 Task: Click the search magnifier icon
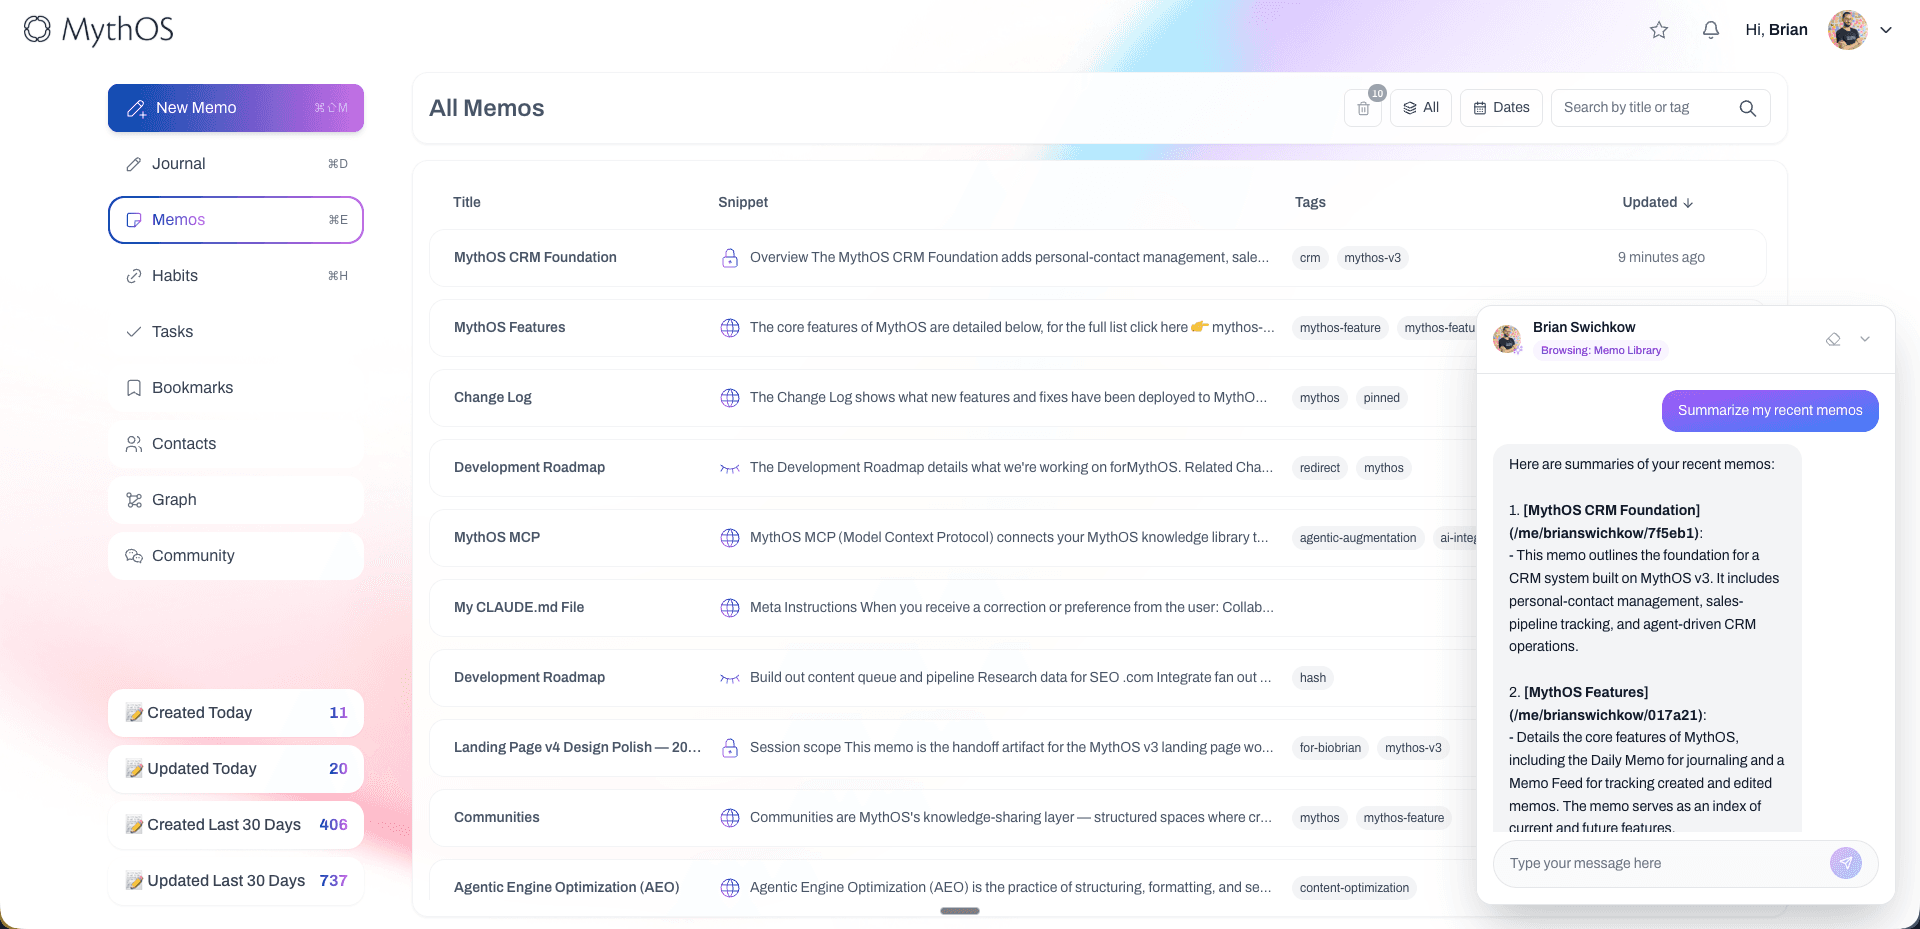(1747, 108)
